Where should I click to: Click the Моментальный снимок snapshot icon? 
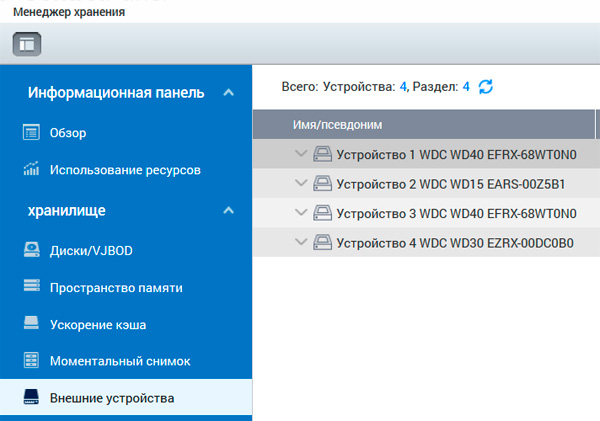[31, 361]
